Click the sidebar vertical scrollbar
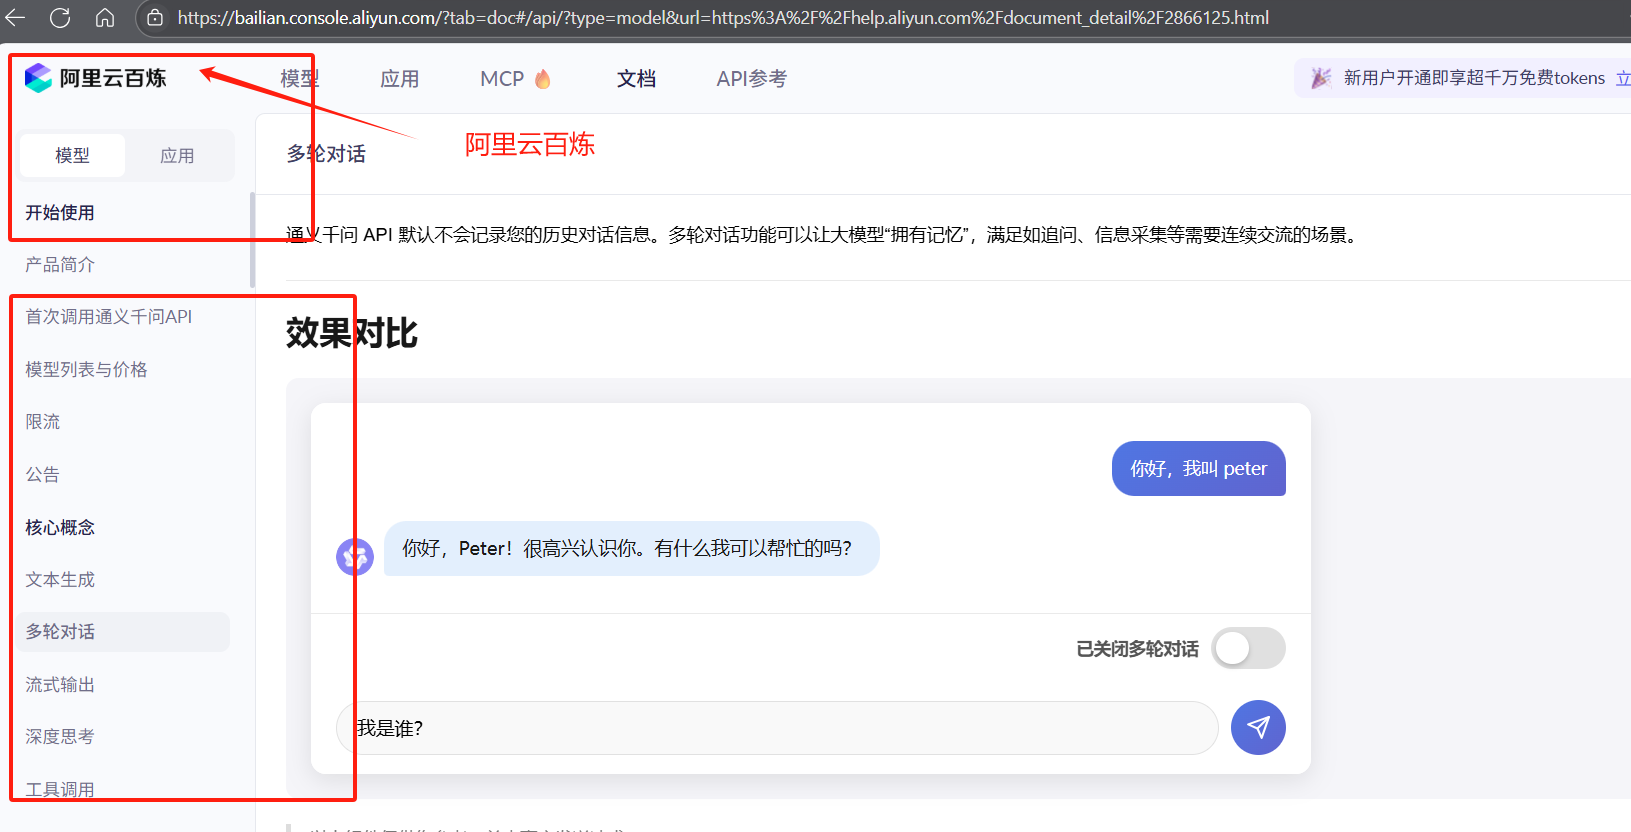The width and height of the screenshot is (1631, 832). coord(252,239)
